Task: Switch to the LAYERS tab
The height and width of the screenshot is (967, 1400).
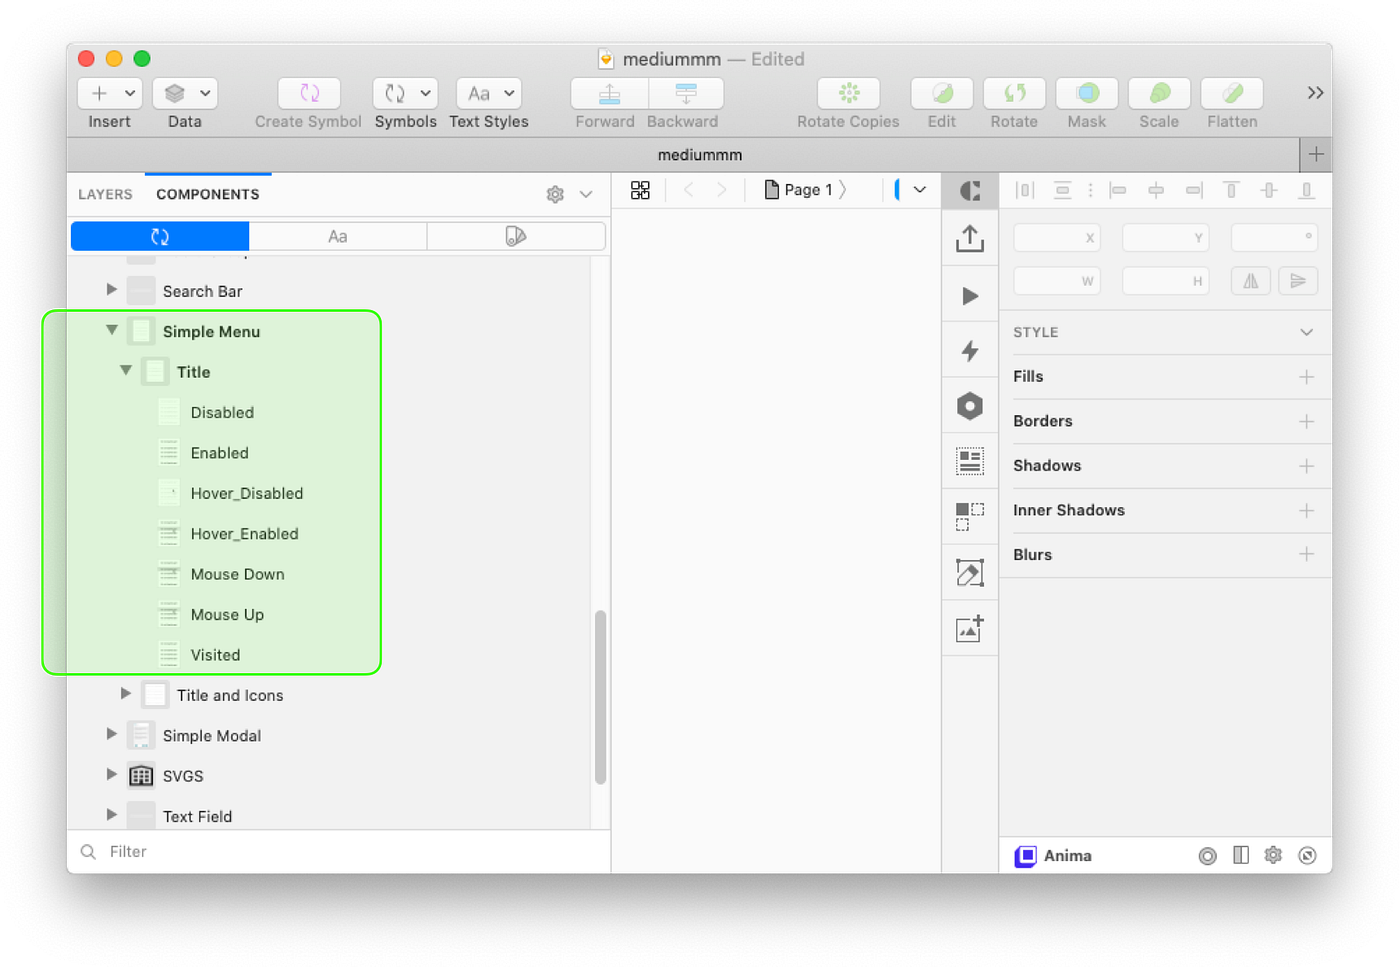Action: (x=104, y=193)
